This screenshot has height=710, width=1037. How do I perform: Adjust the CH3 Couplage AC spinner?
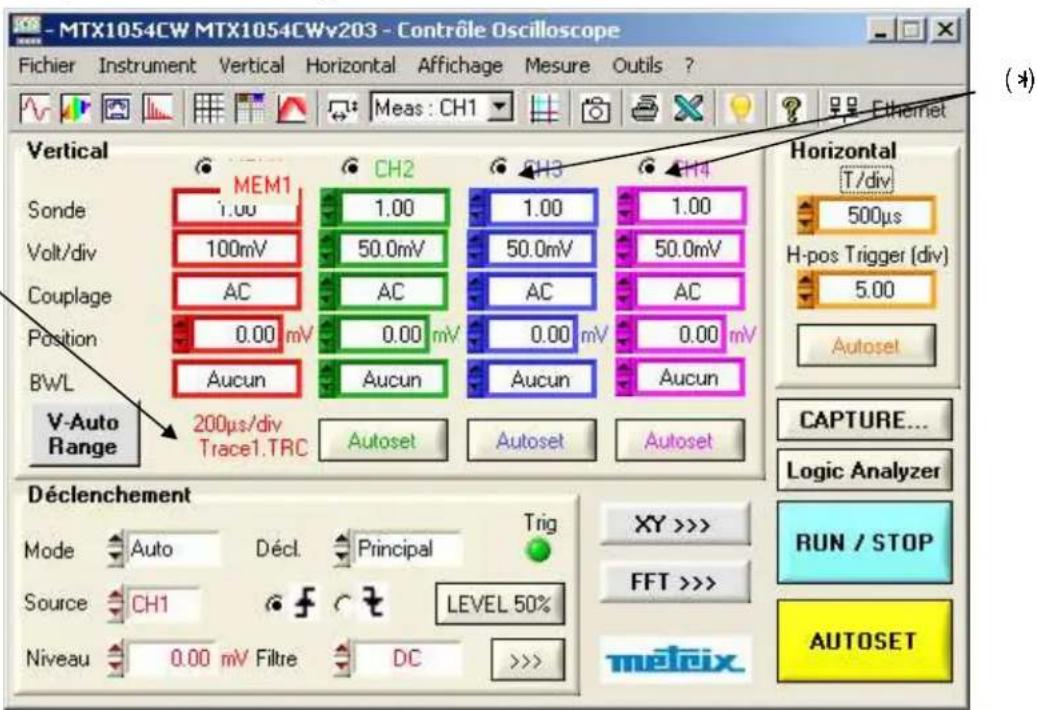point(477,292)
